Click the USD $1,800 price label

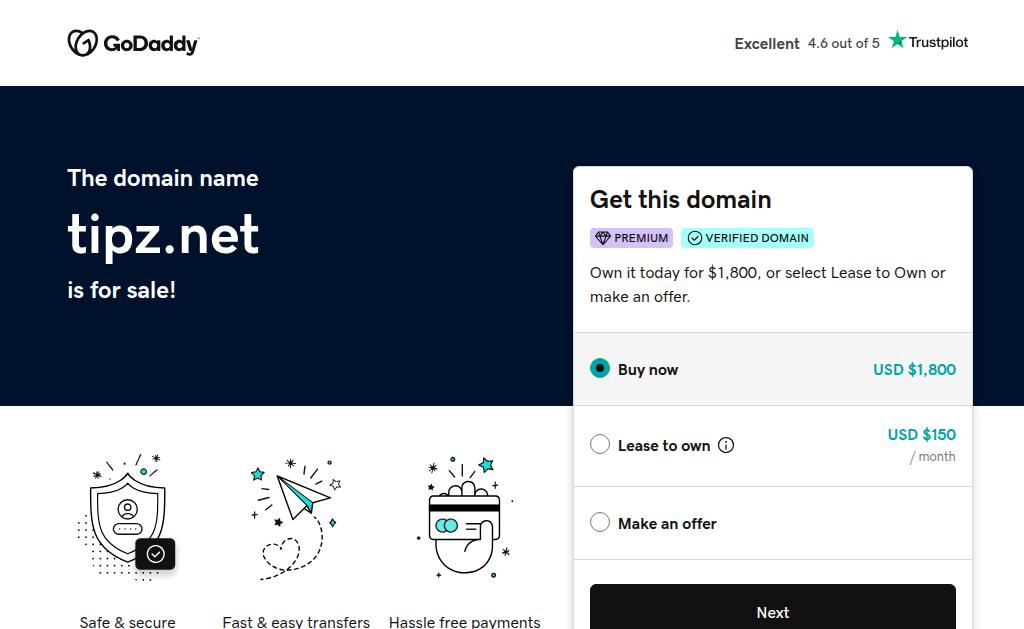pos(914,369)
